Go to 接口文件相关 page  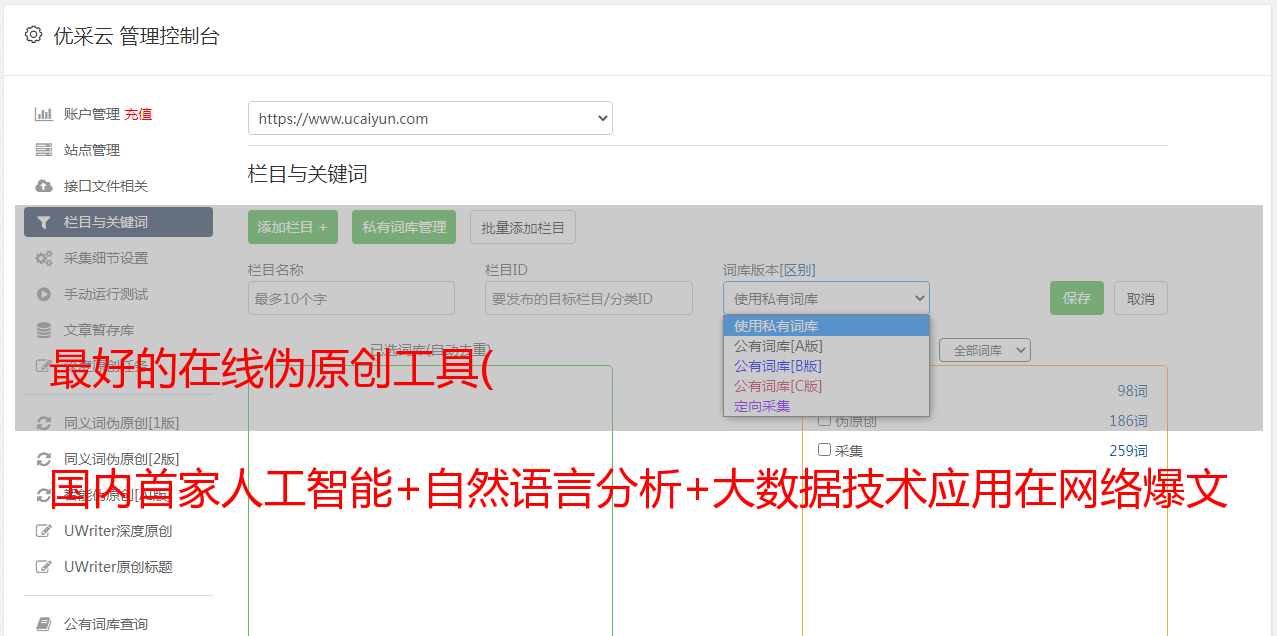pos(106,186)
